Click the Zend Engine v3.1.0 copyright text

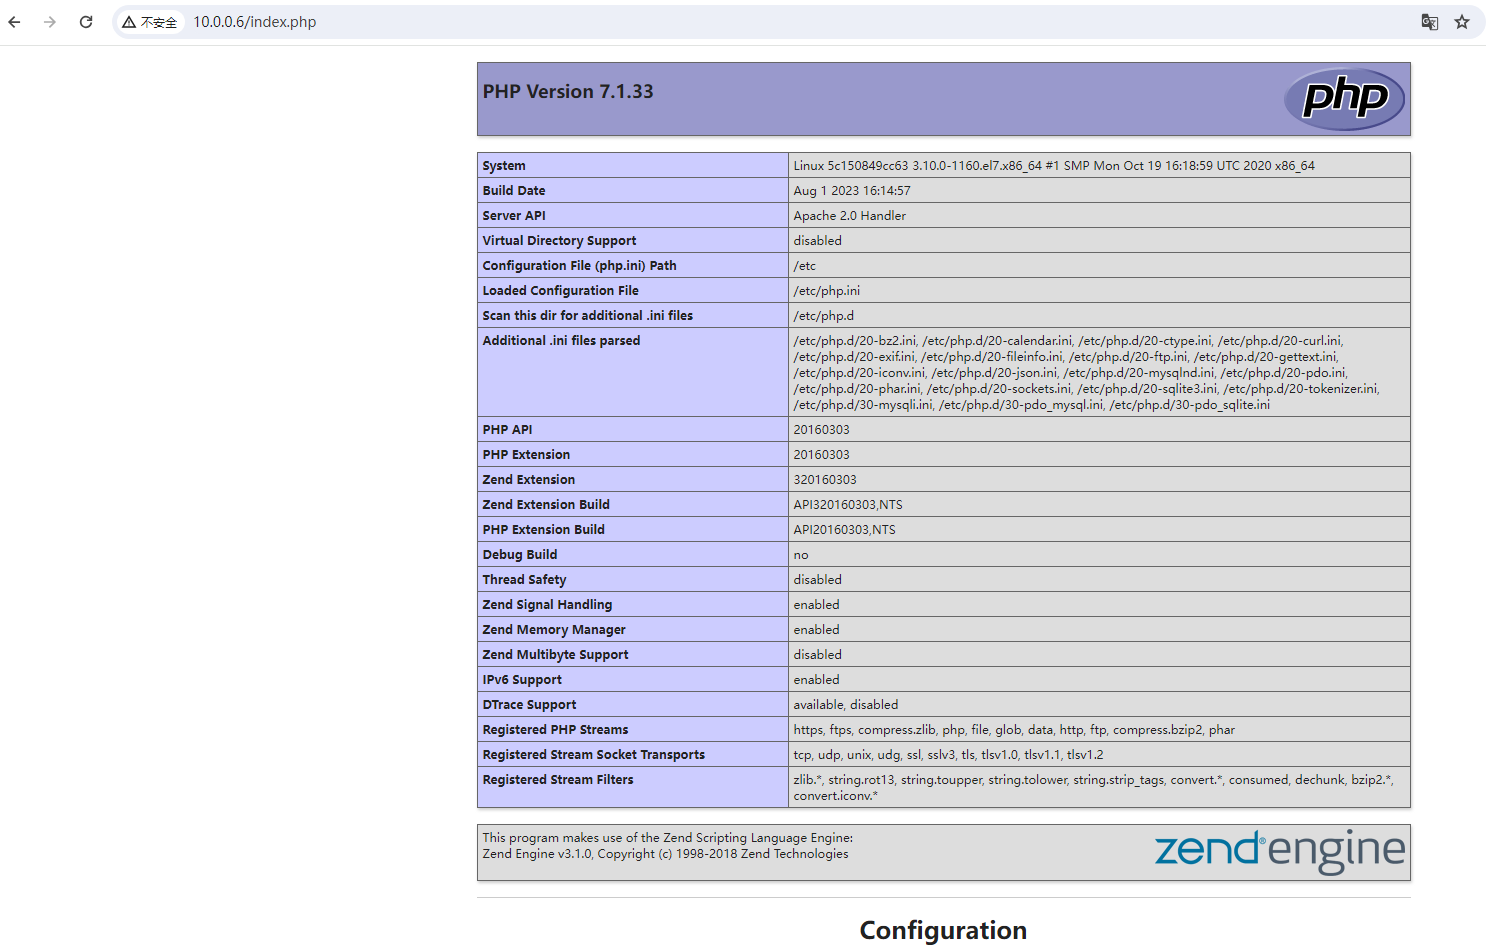tap(665, 854)
